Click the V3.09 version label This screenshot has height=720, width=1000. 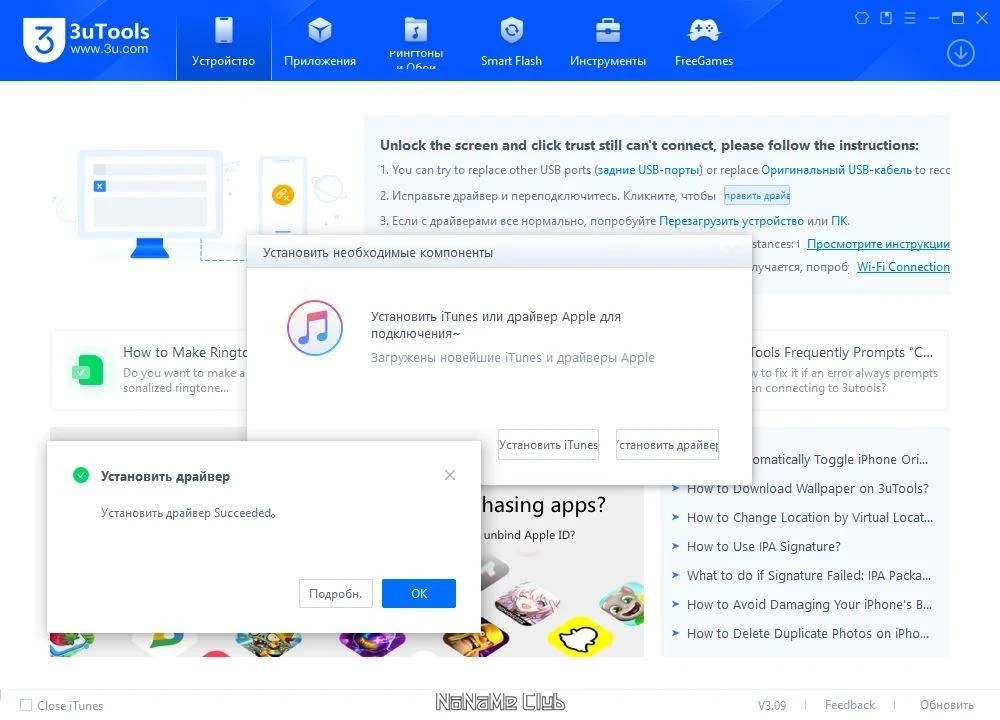coord(772,705)
